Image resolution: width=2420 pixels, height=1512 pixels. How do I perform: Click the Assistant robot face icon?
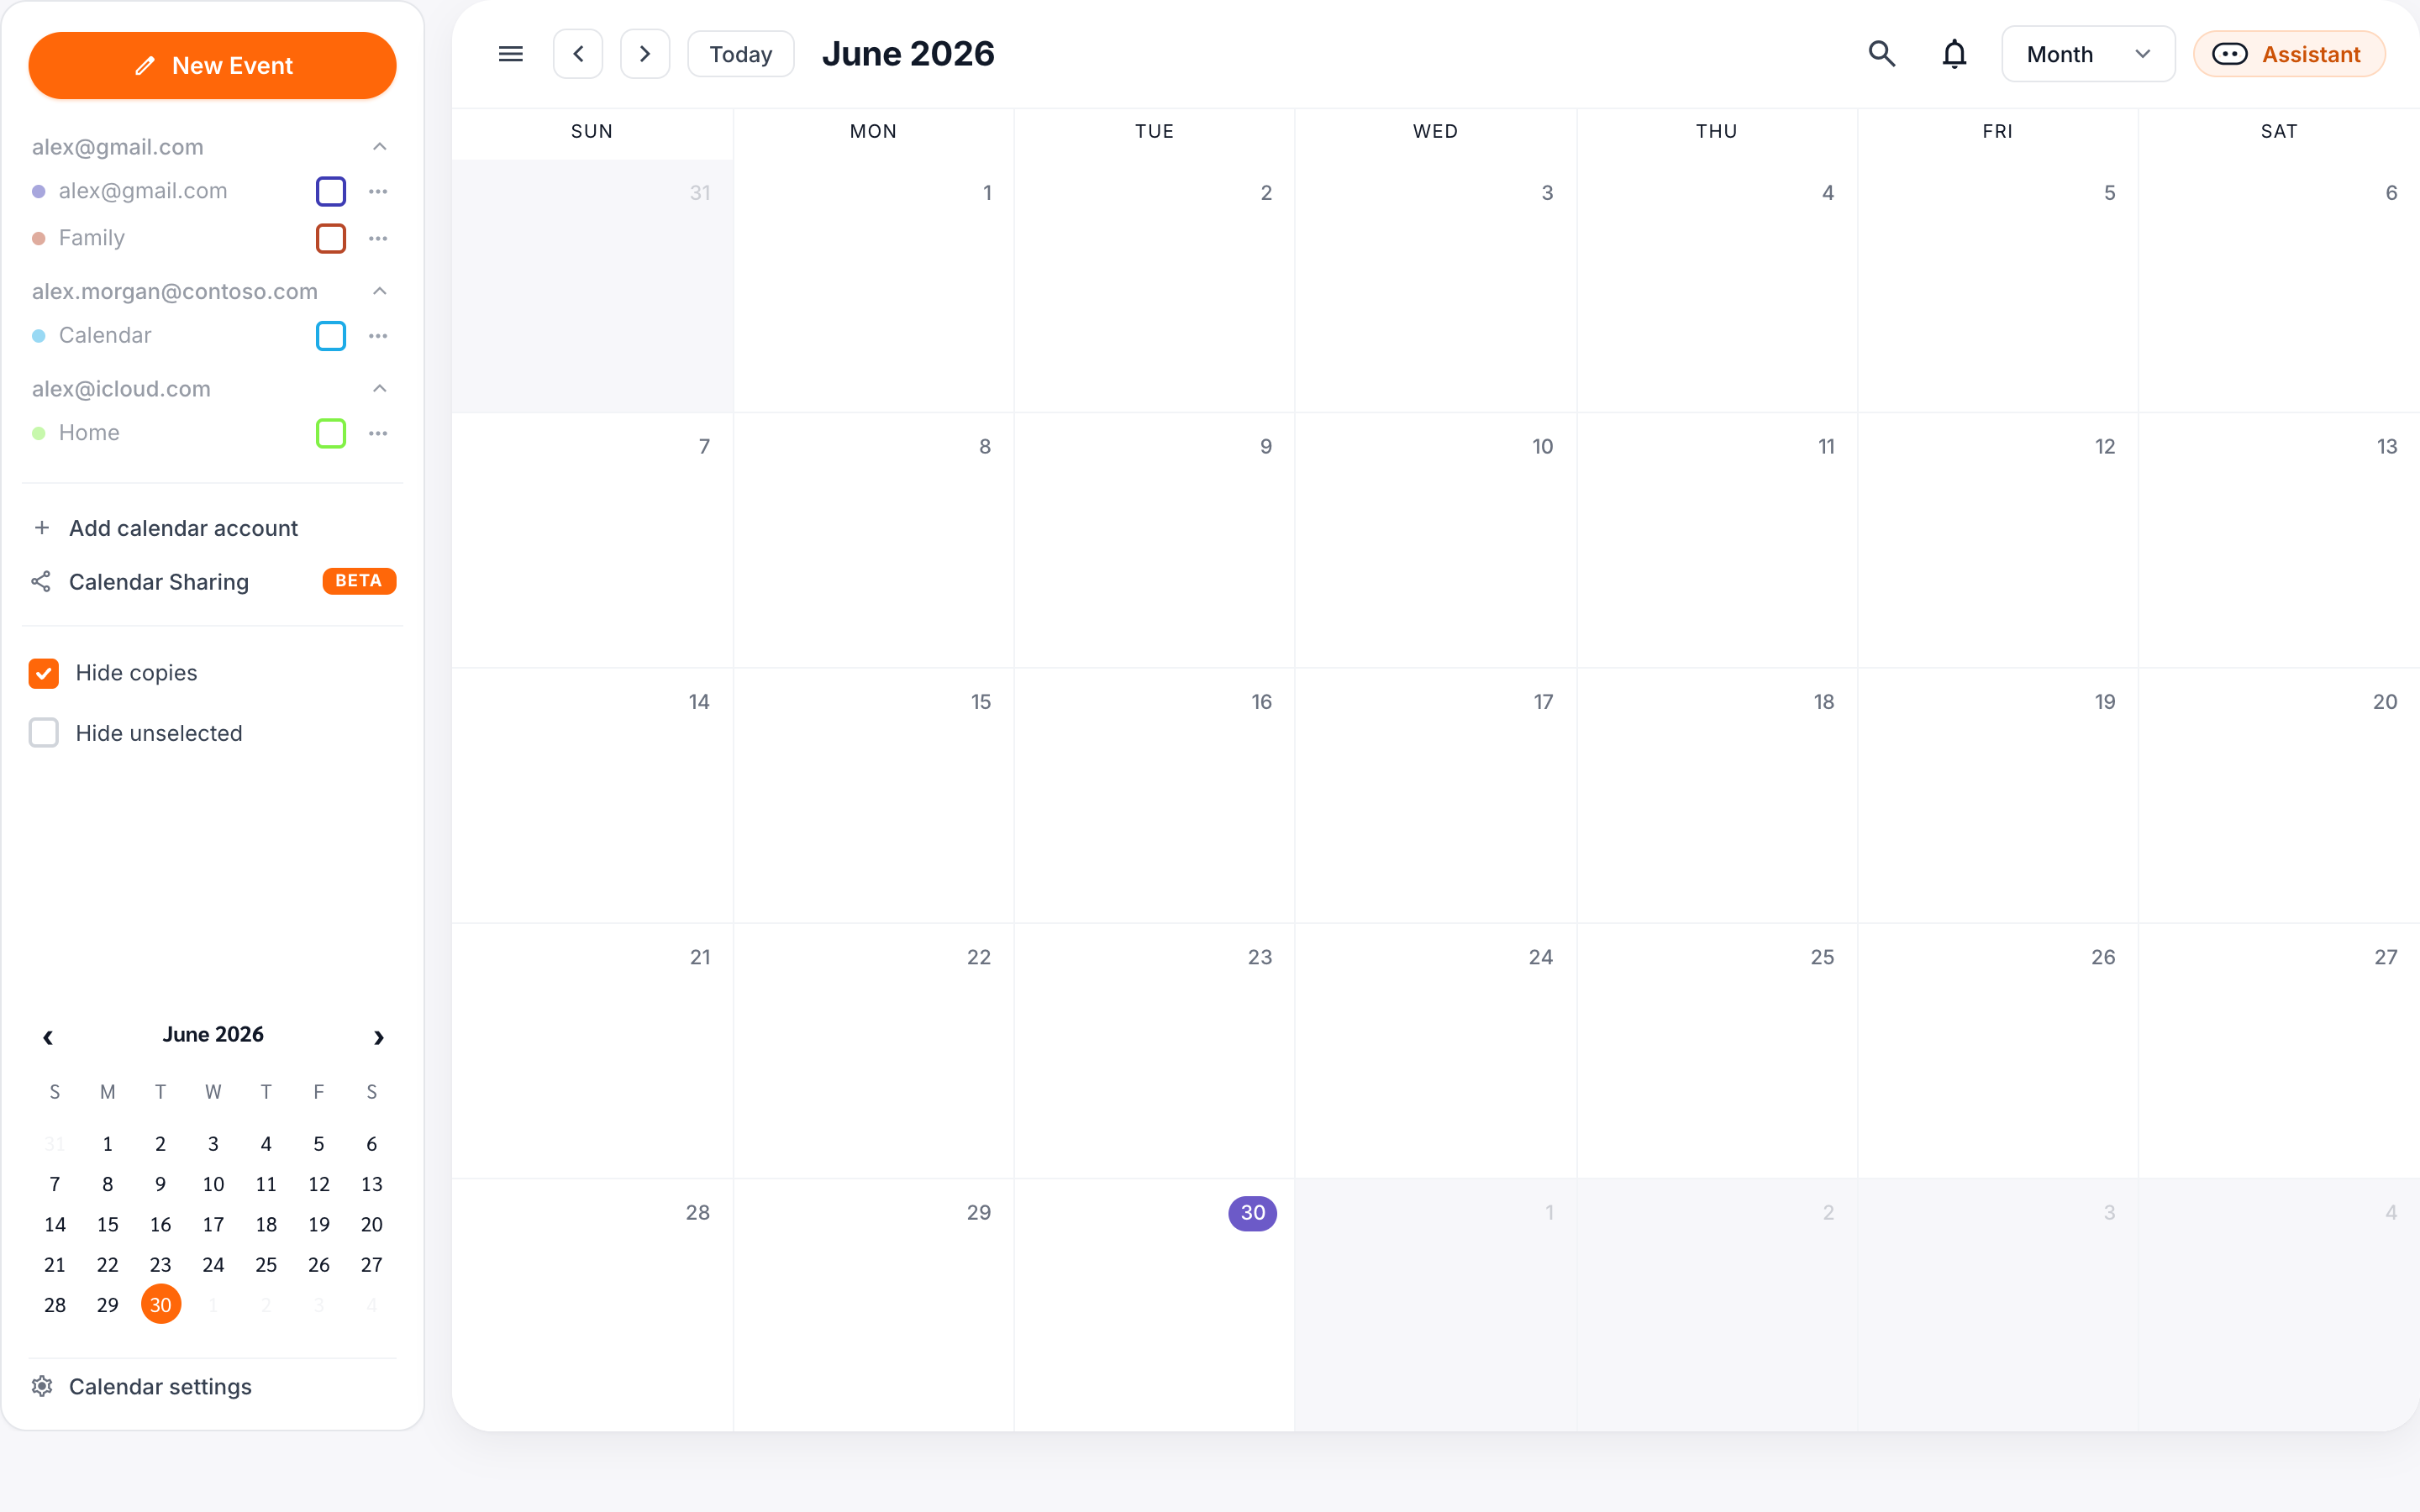point(2229,54)
